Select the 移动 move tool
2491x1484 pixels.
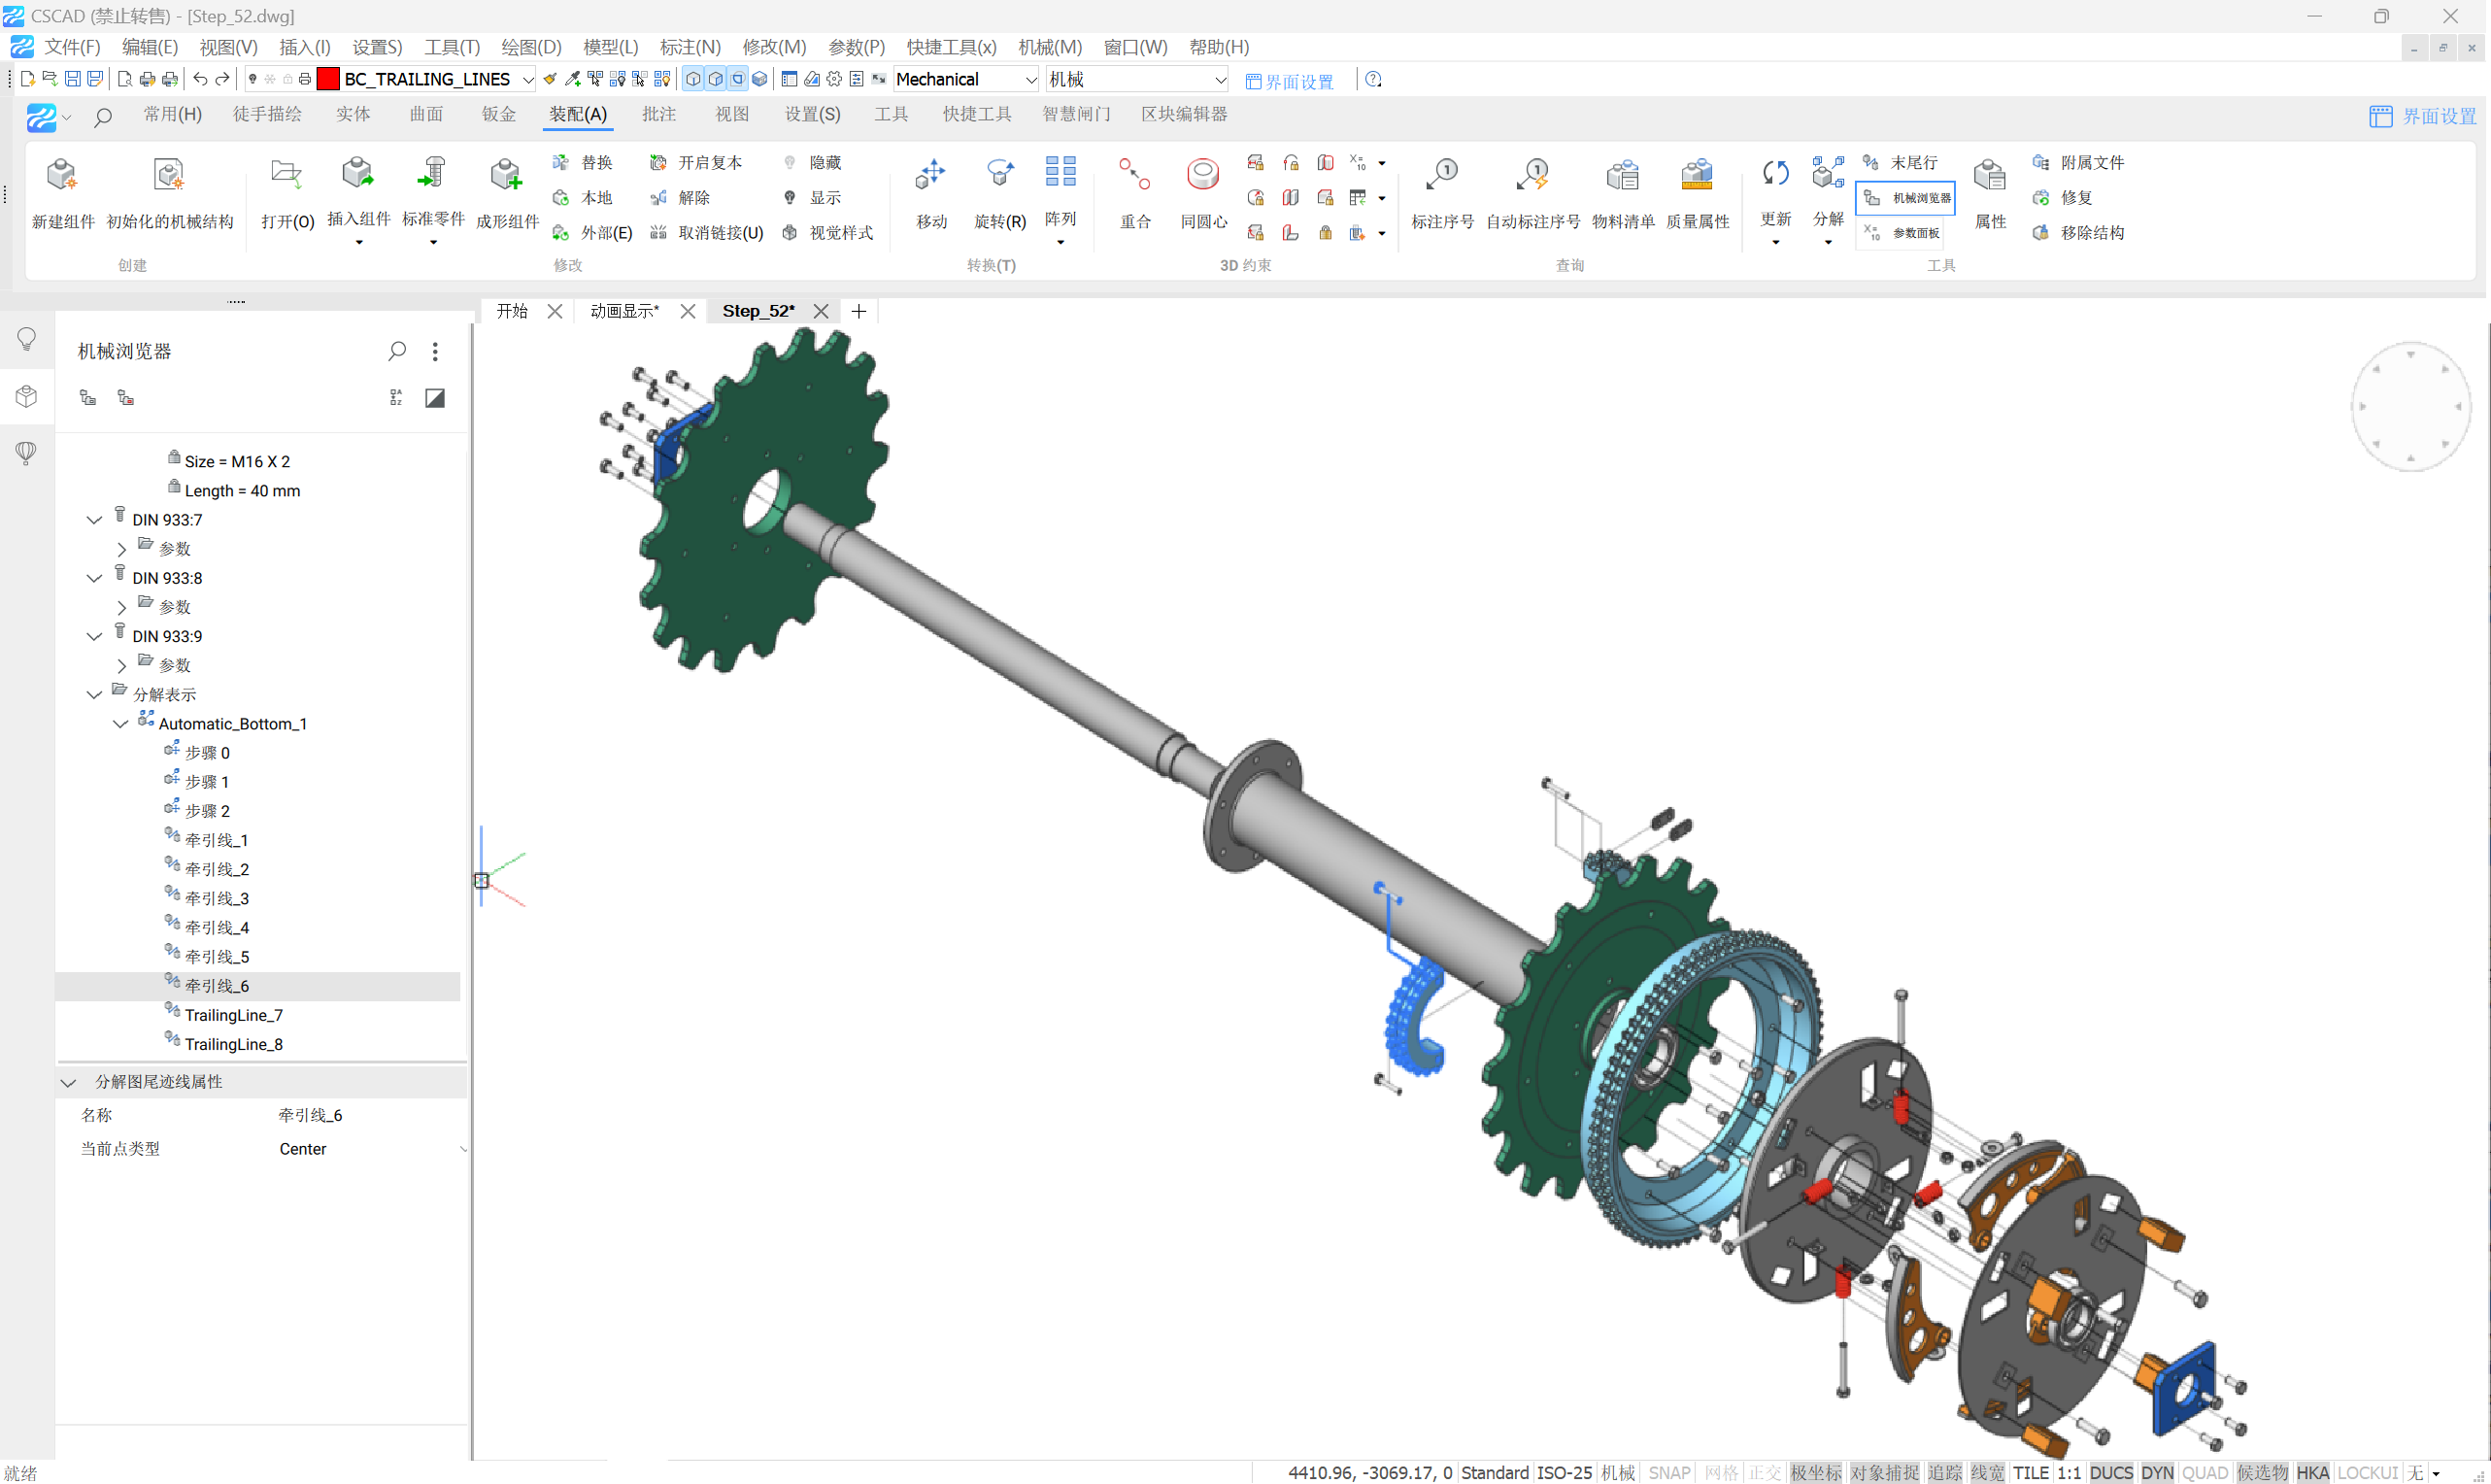click(x=931, y=175)
